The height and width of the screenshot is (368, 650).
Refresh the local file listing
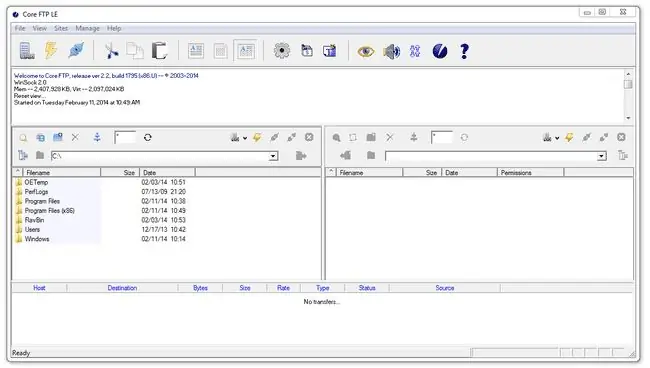[x=148, y=137]
